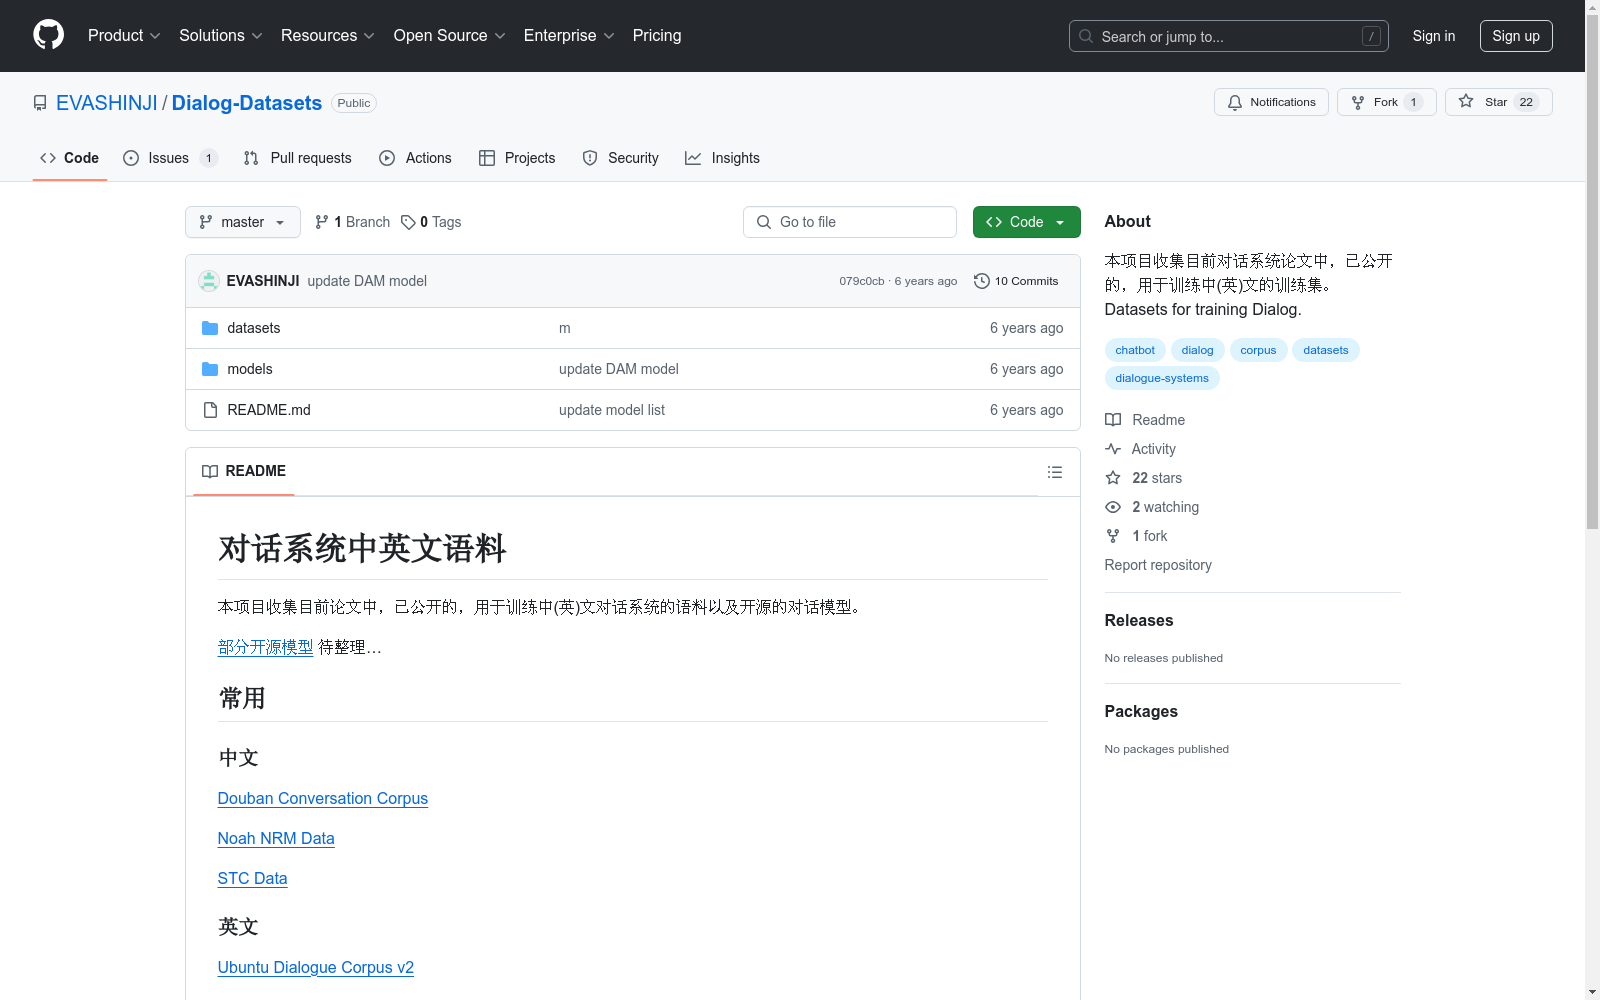1600x1000 pixels.
Task: Open the EVASHINJI owner link in title
Action: [107, 103]
